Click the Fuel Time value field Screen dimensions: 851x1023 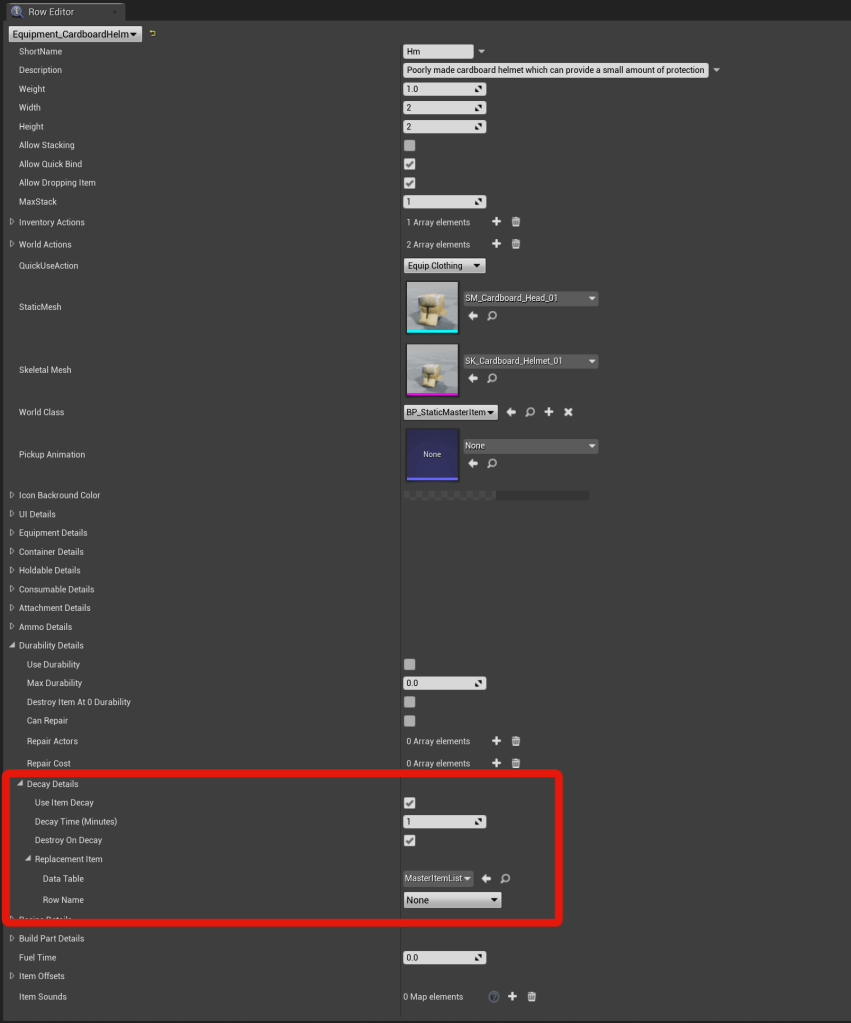click(x=444, y=958)
